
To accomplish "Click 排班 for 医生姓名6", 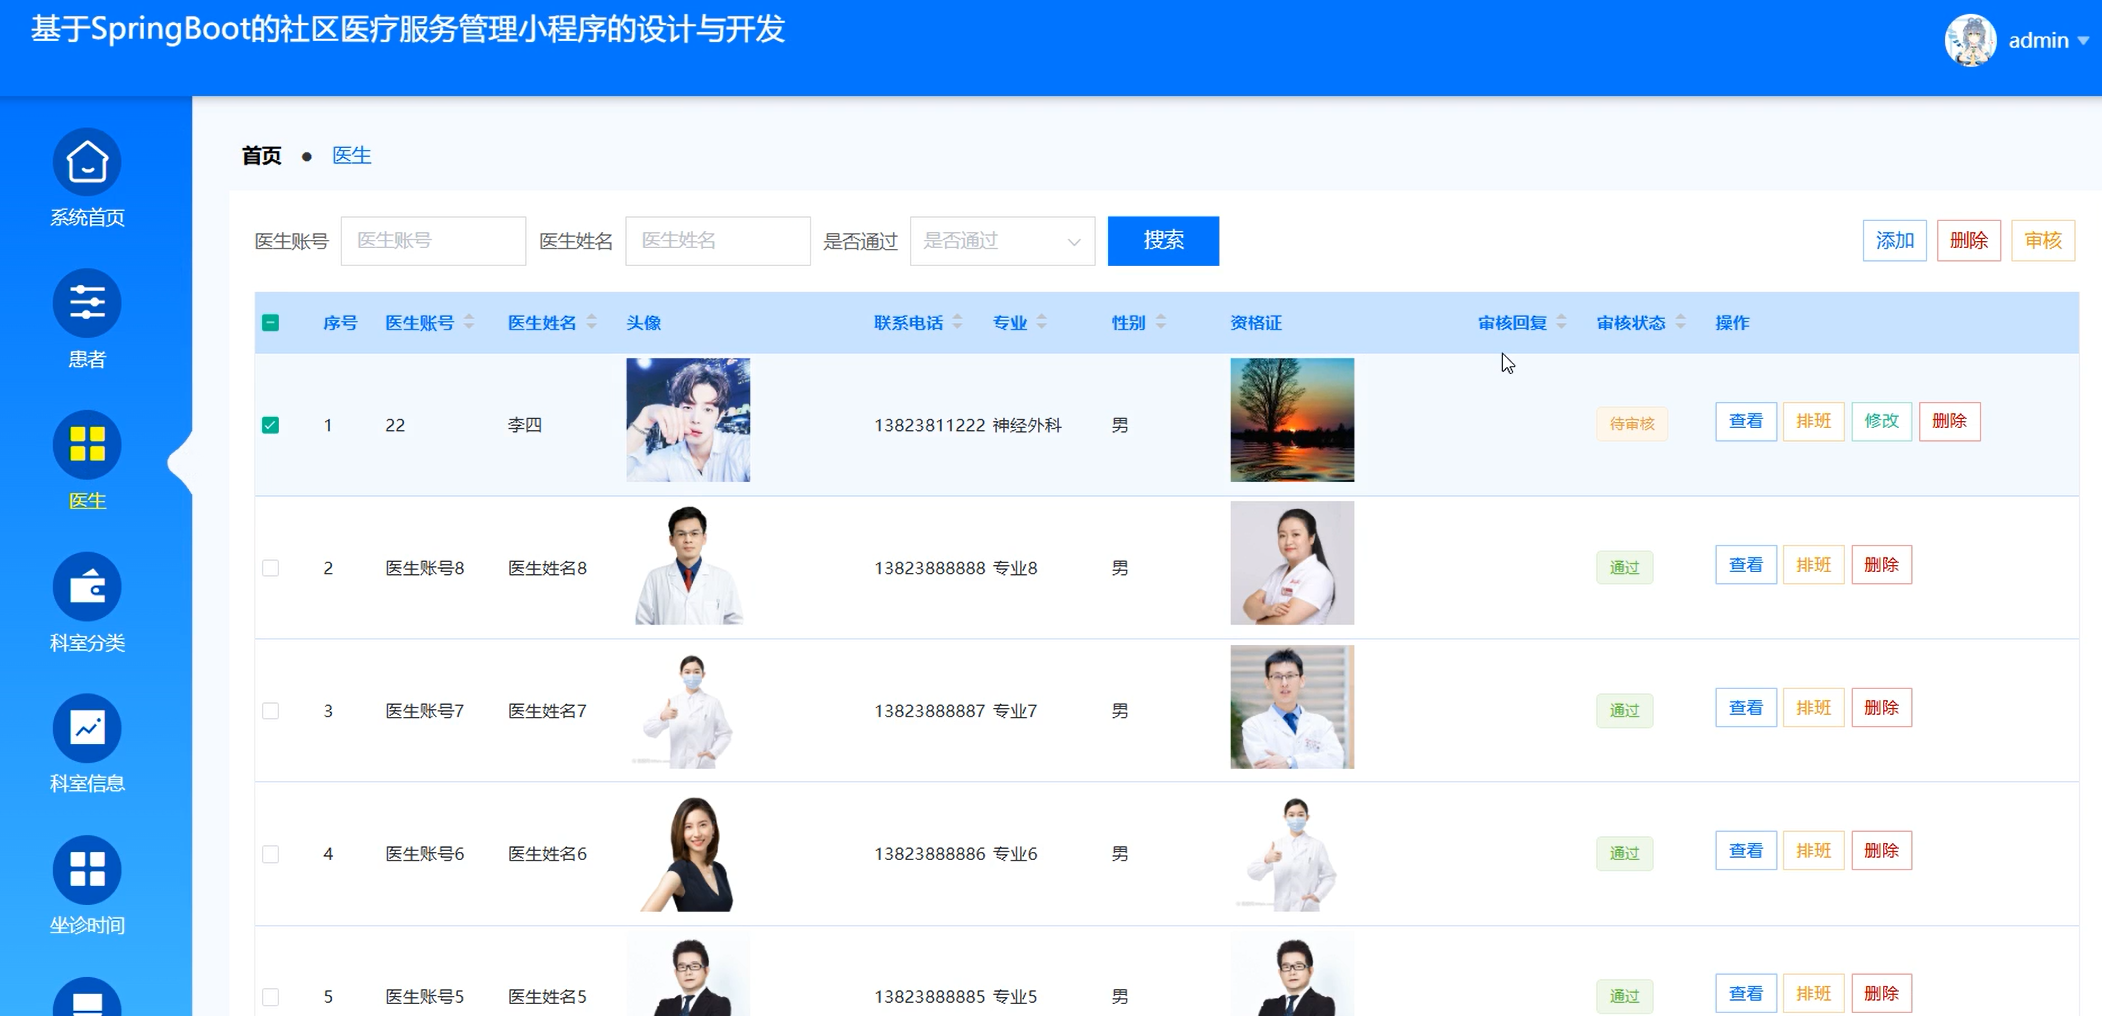I will 1814,851.
